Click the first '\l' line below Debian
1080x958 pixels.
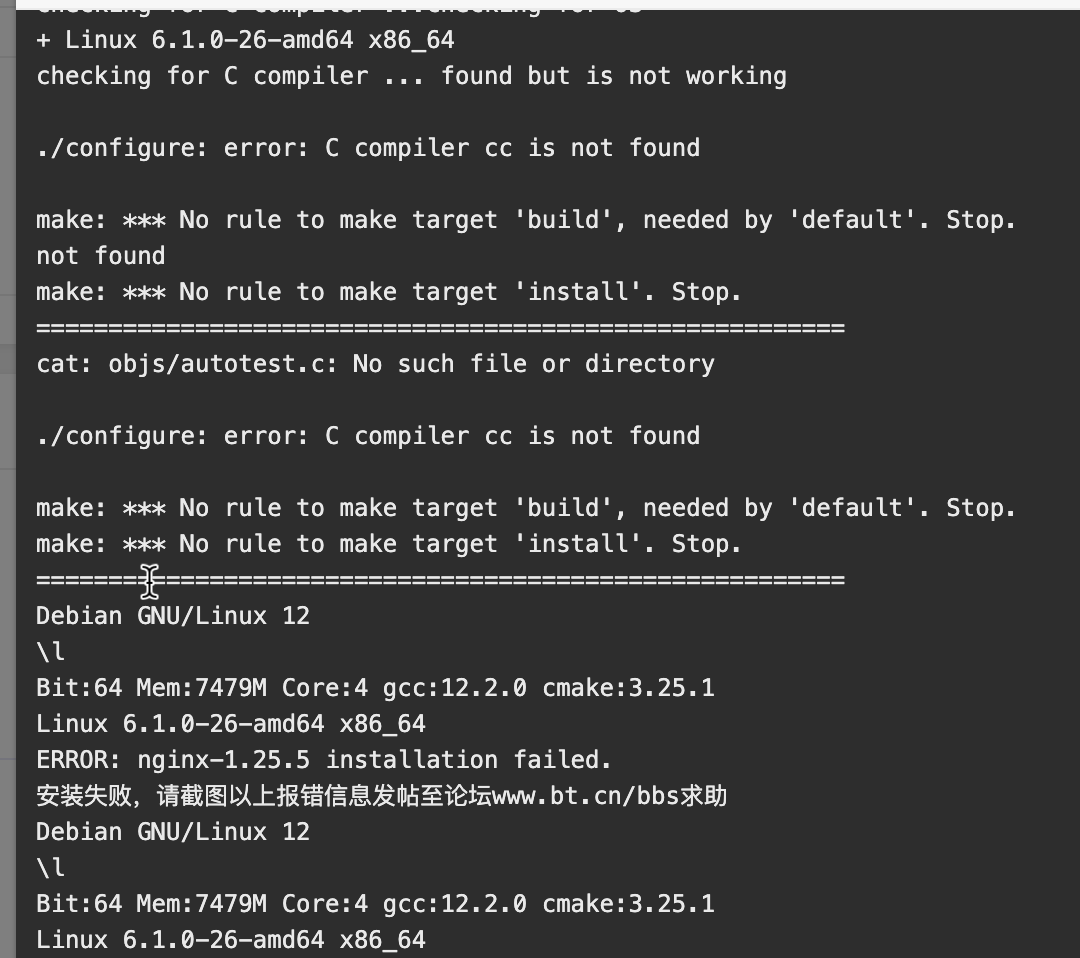[x=50, y=652]
